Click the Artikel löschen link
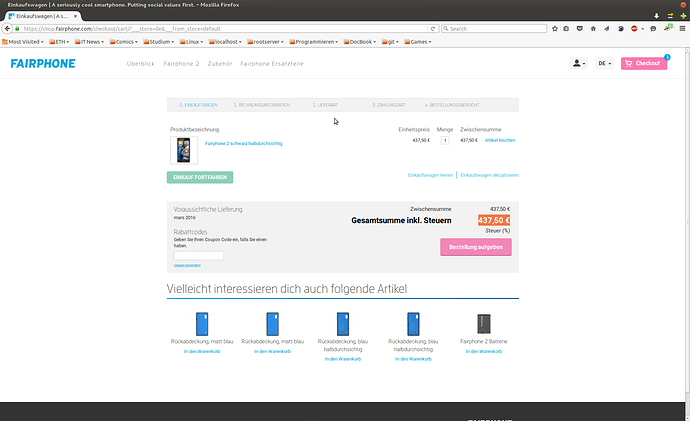The width and height of the screenshot is (690, 421). [500, 140]
